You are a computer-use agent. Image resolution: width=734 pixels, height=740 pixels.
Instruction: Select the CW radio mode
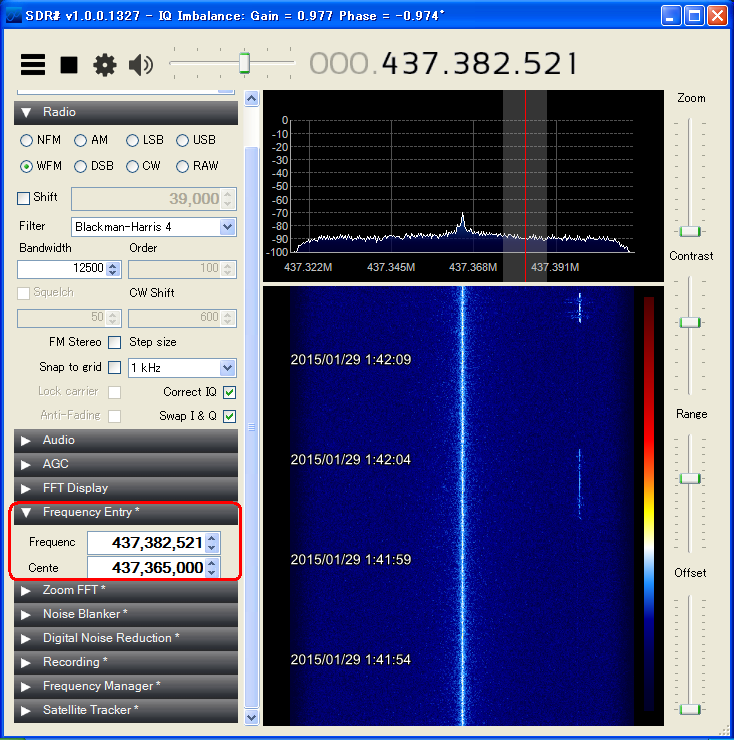[133, 167]
